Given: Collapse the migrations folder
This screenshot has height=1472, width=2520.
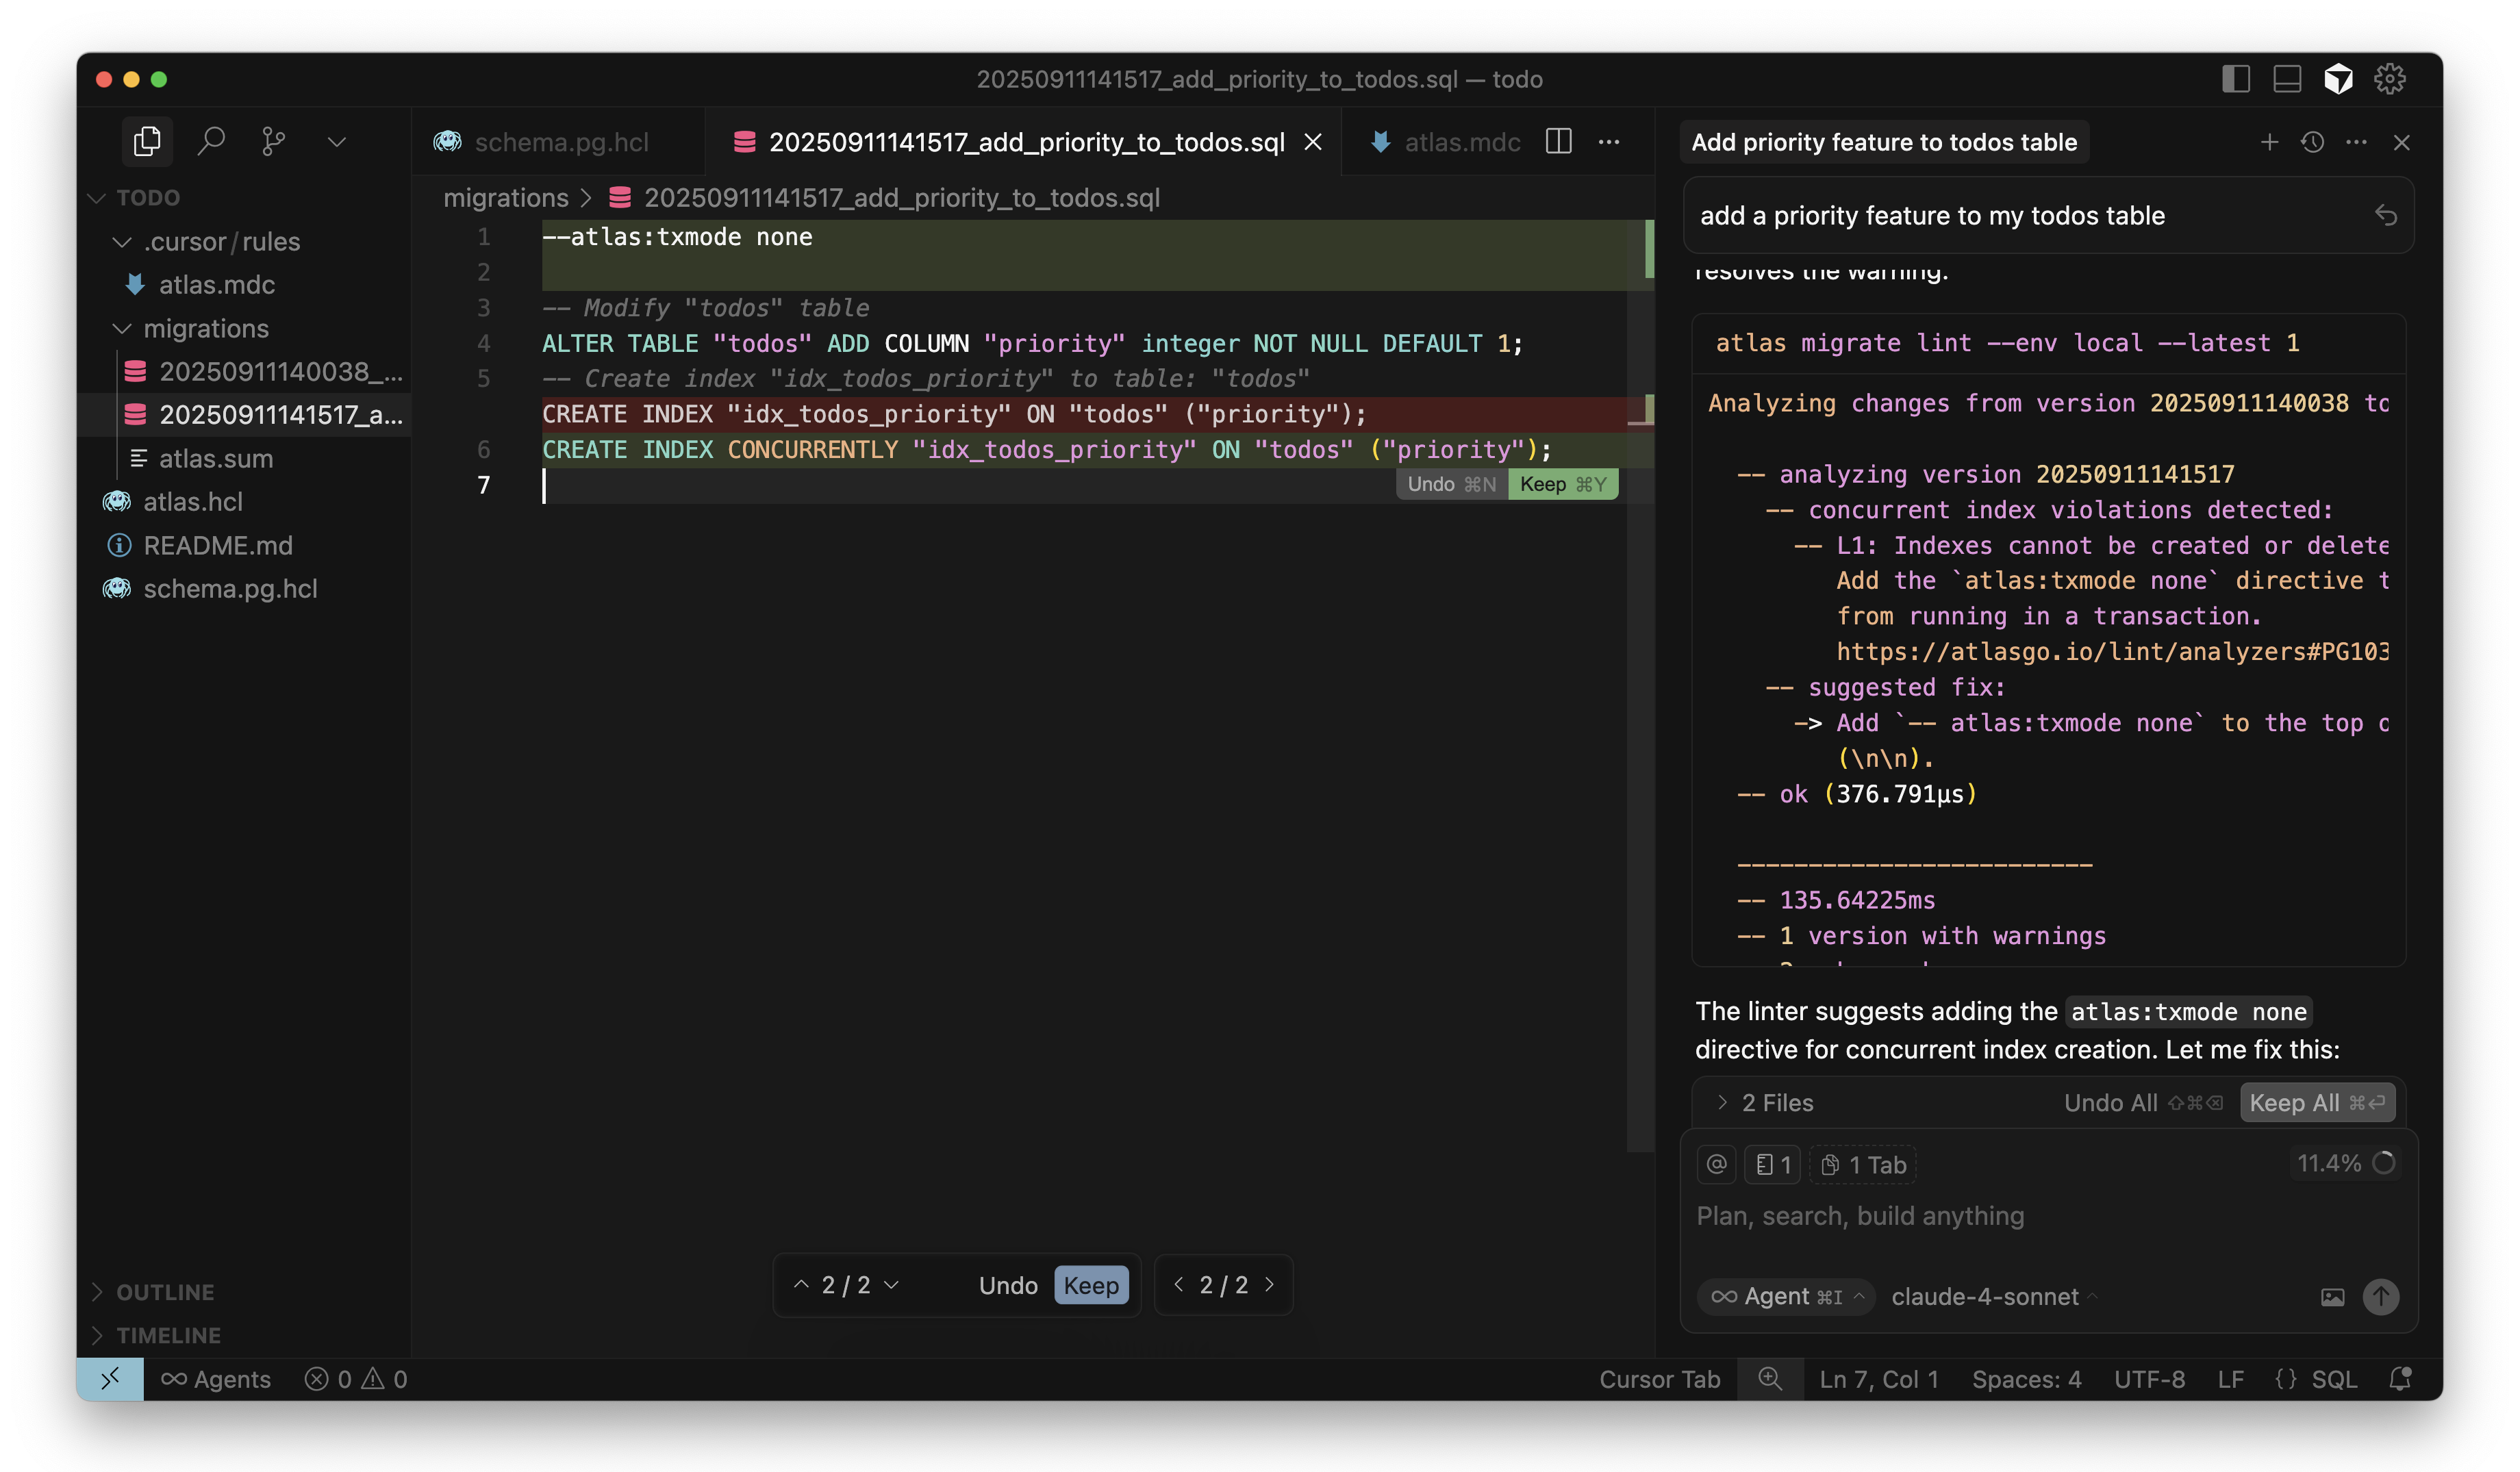Looking at the screenshot, I should tap(122, 328).
